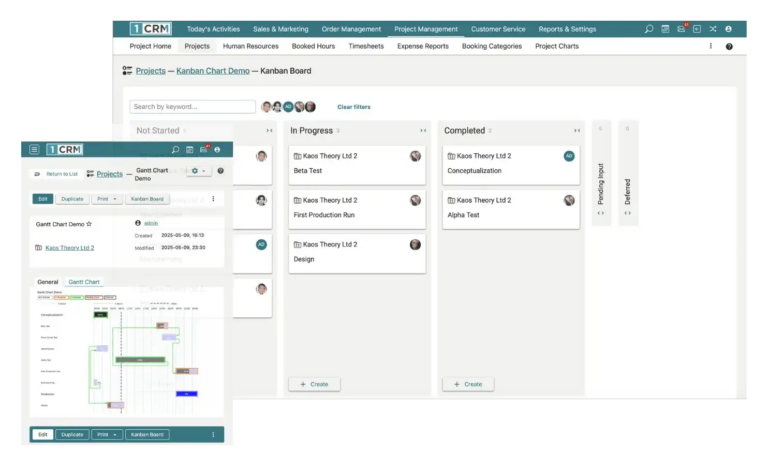
Task: Click Kaos Theory Ltd 2 link in Gantt window
Action: click(70, 248)
